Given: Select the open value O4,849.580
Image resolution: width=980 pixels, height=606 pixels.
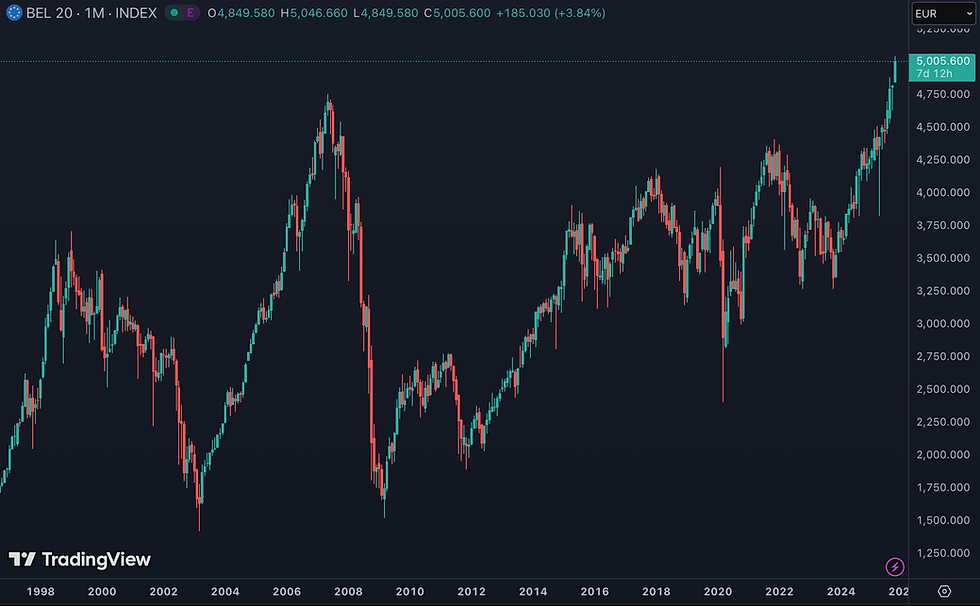Looking at the screenshot, I should point(241,13).
